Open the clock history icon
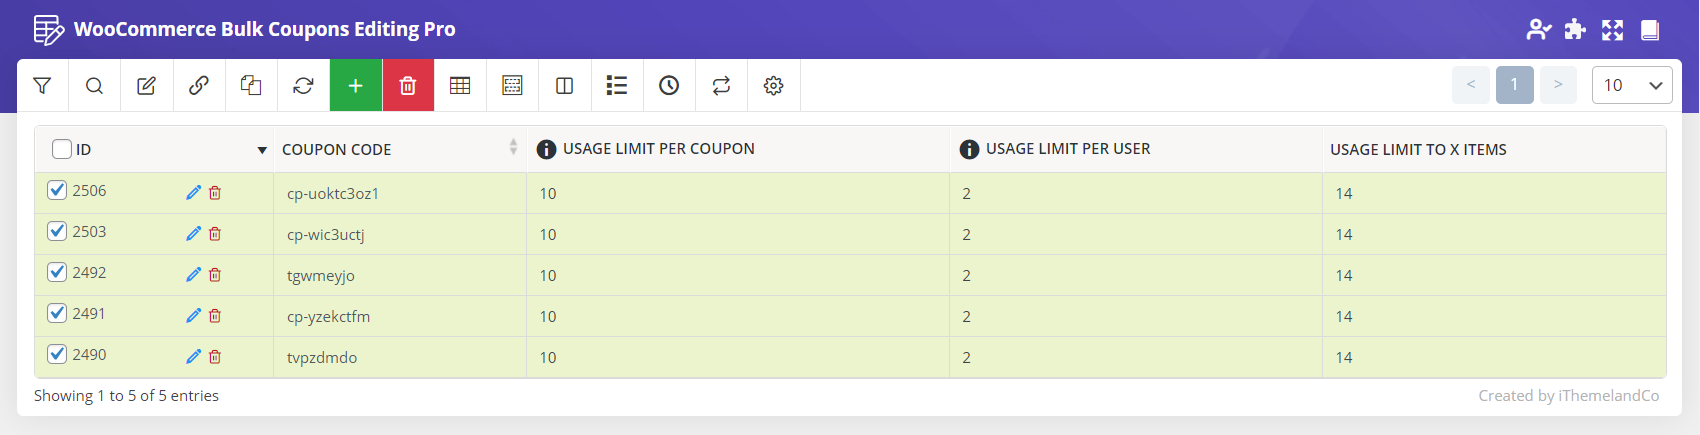Screen dimensions: 1700x435 click(669, 86)
